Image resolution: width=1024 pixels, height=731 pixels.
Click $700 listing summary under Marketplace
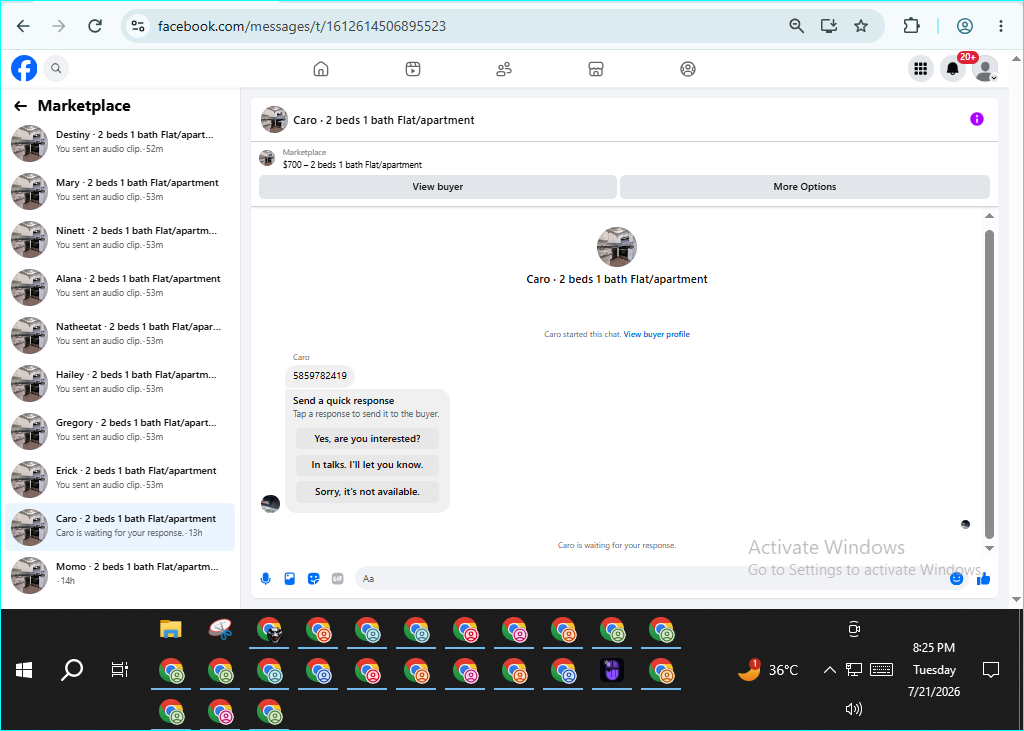tap(353, 165)
